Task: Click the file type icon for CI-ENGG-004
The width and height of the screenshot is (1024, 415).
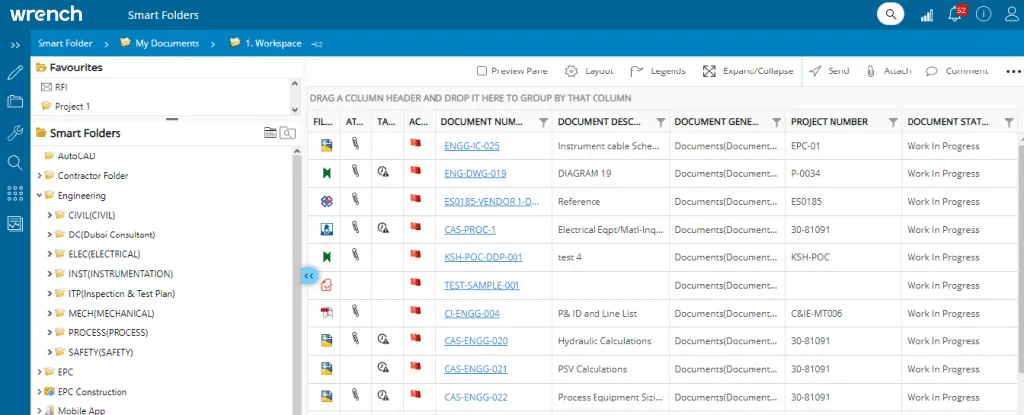Action: click(327, 312)
